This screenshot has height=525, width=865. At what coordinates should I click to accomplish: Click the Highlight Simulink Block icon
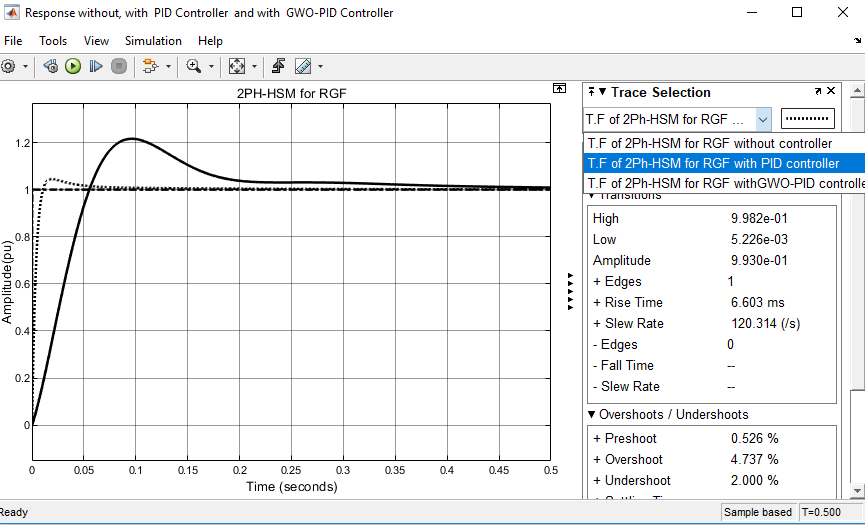tap(150, 67)
